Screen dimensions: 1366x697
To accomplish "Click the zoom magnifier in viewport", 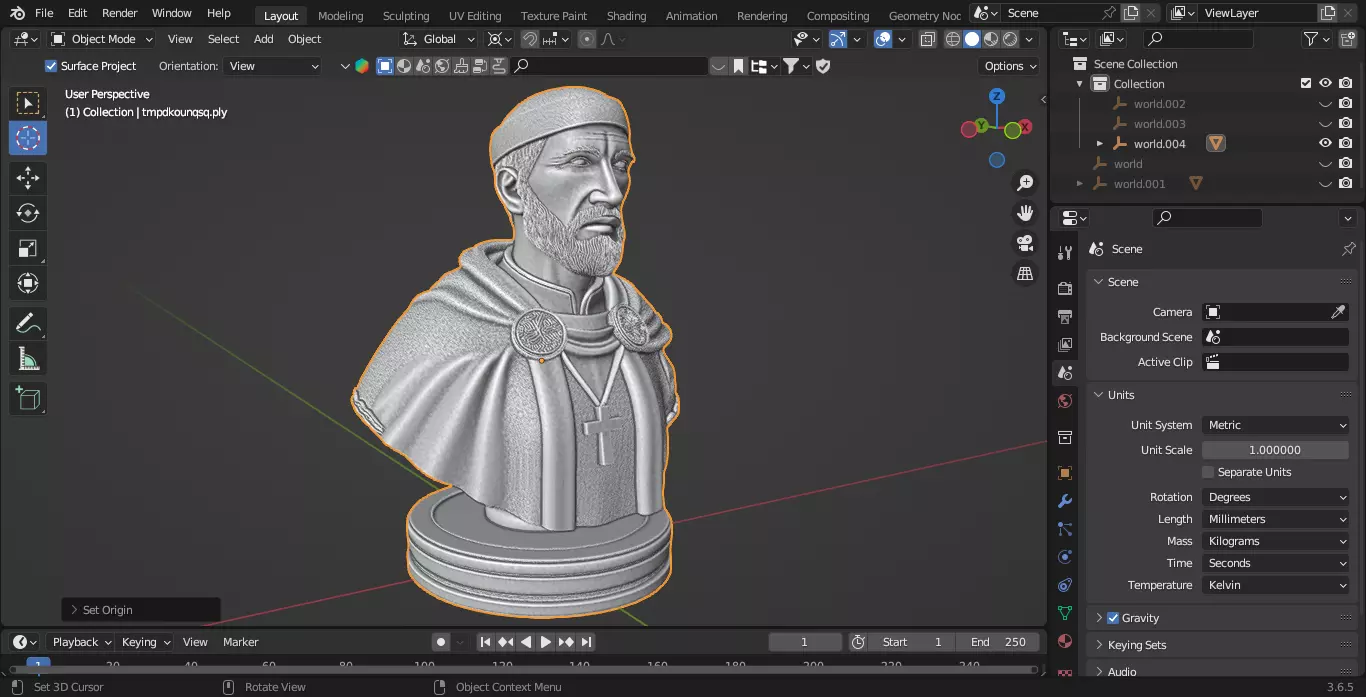I will (x=1025, y=183).
